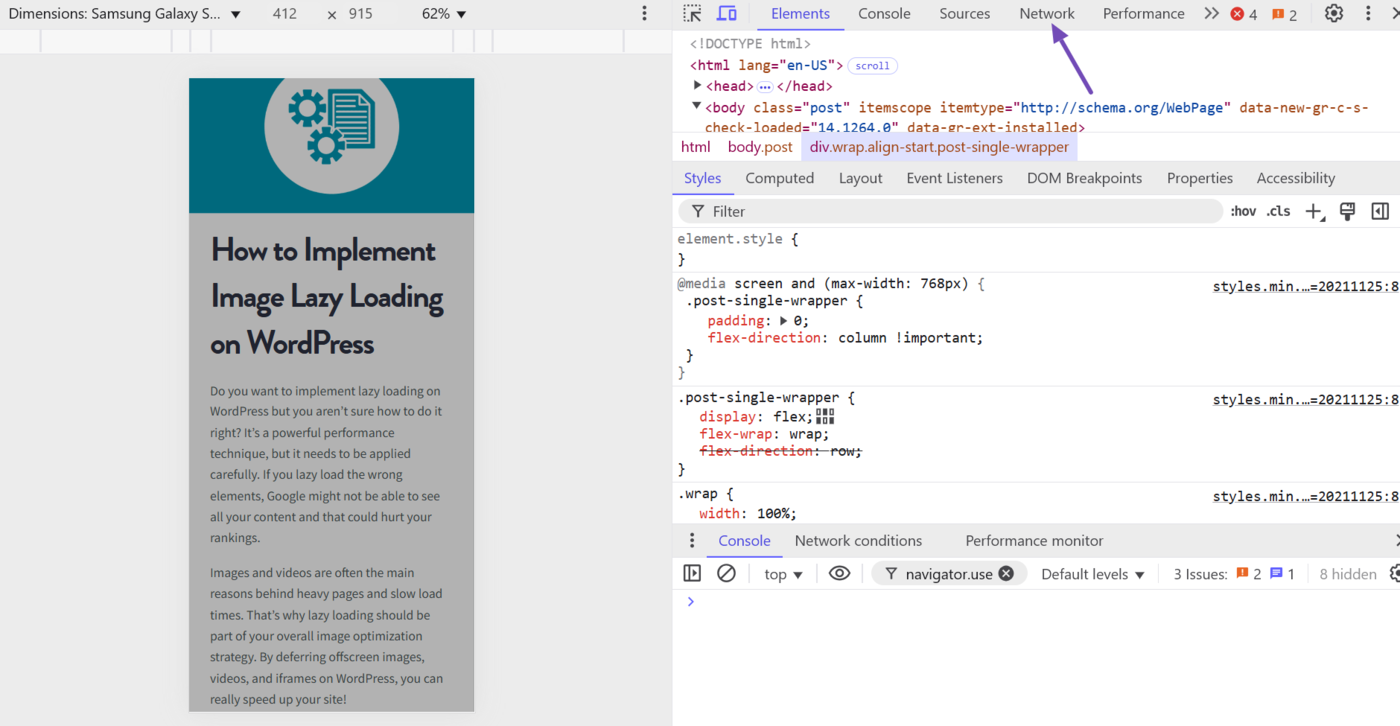Remove the navigator.use console filter text
This screenshot has width=1400, height=726.
click(x=1006, y=574)
